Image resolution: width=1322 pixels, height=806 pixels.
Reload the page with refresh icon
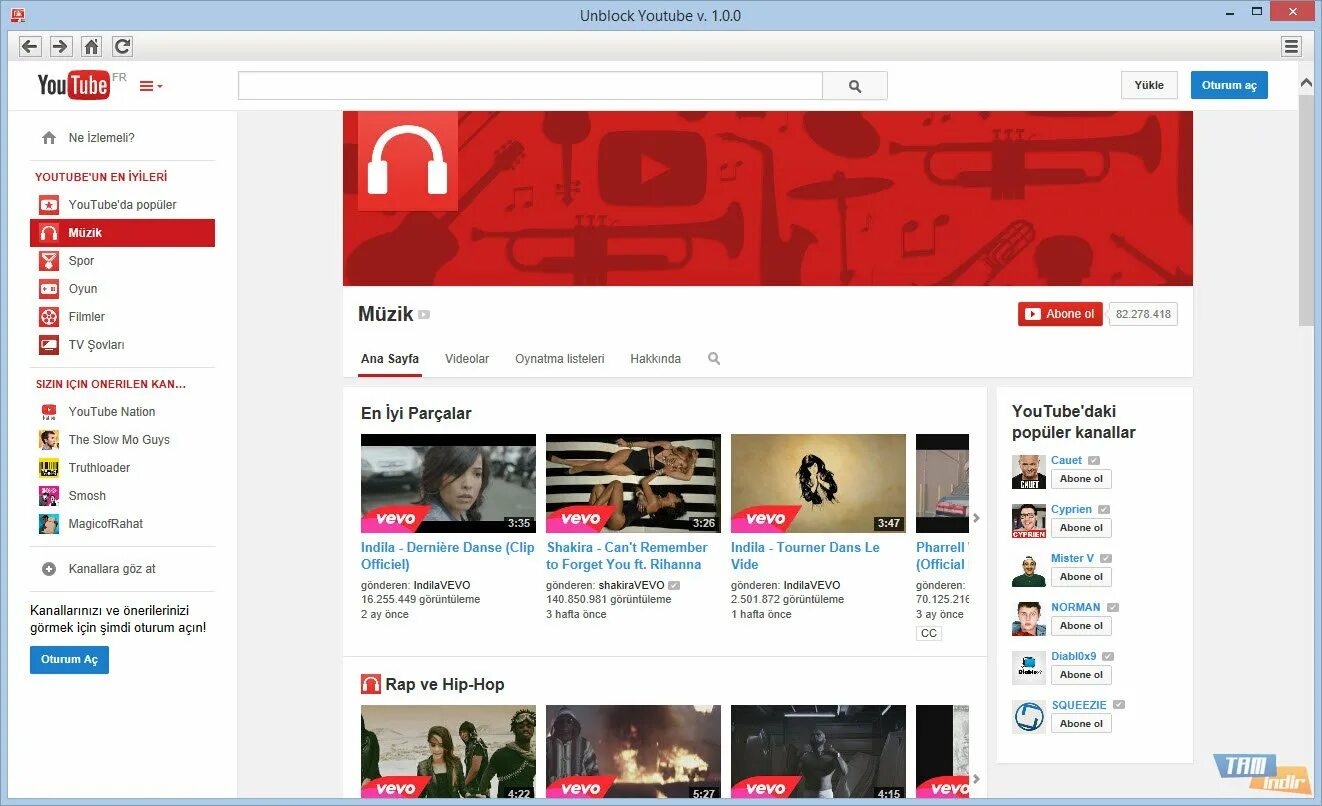(122, 46)
